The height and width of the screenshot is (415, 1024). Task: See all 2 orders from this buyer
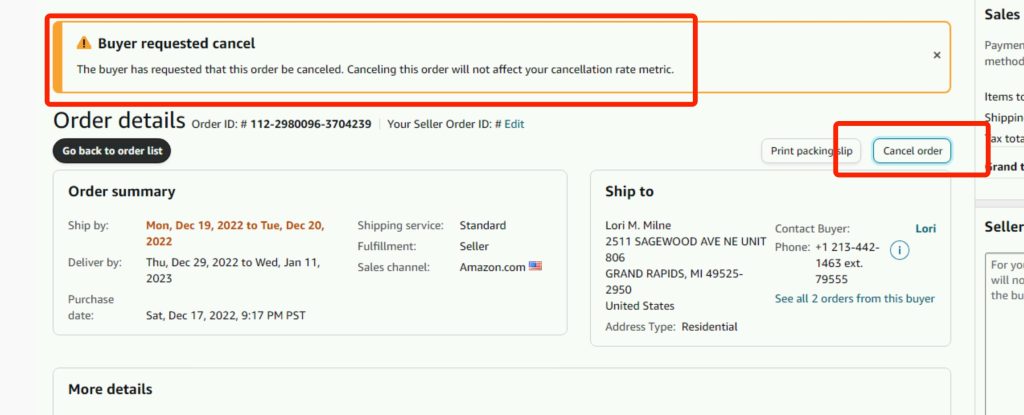pos(855,299)
